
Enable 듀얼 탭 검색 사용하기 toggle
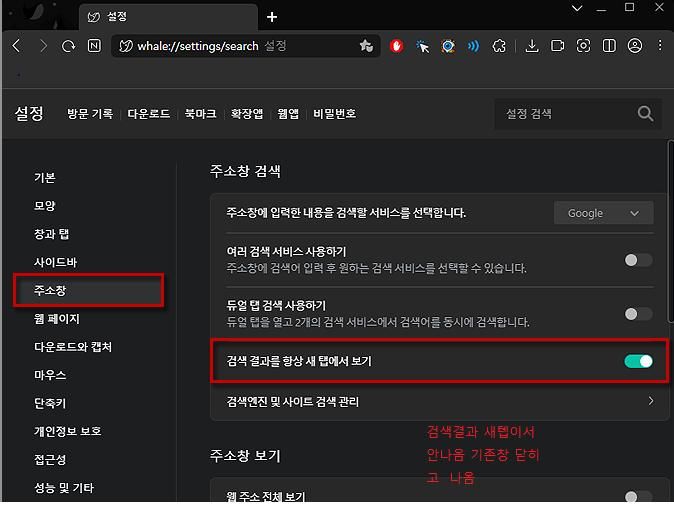638,314
